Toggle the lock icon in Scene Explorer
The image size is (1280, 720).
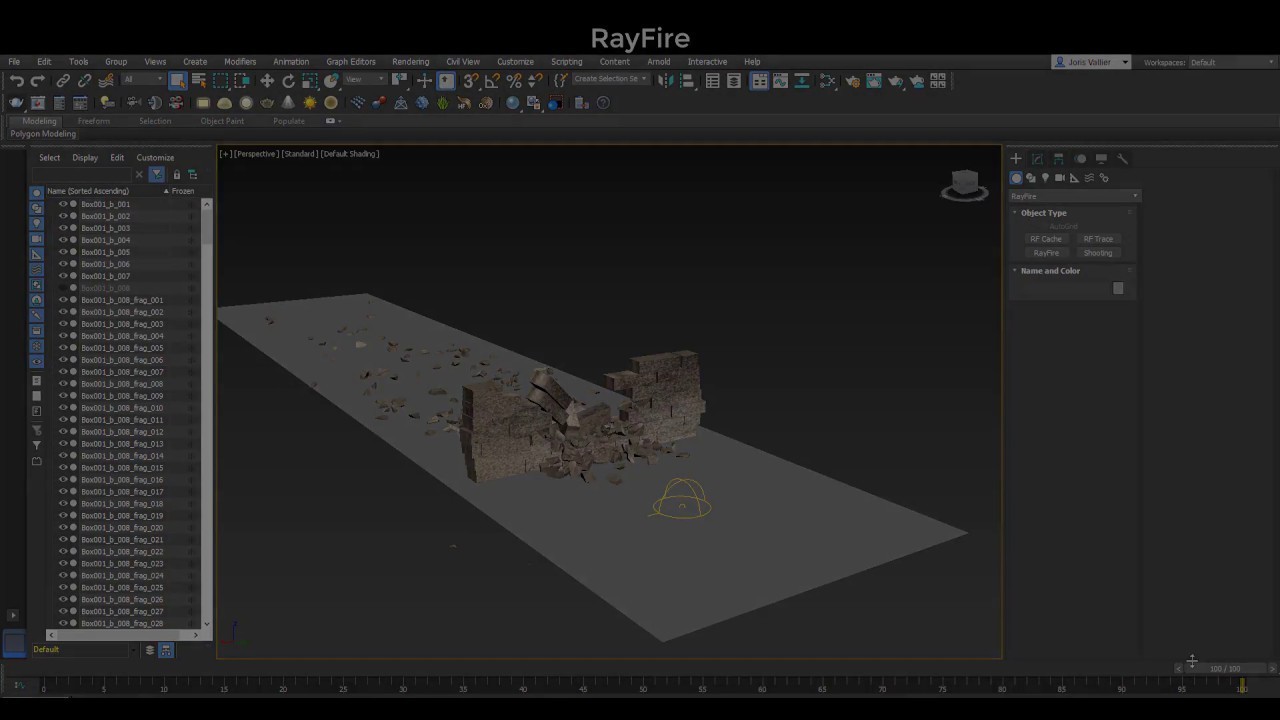pyautogui.click(x=177, y=174)
